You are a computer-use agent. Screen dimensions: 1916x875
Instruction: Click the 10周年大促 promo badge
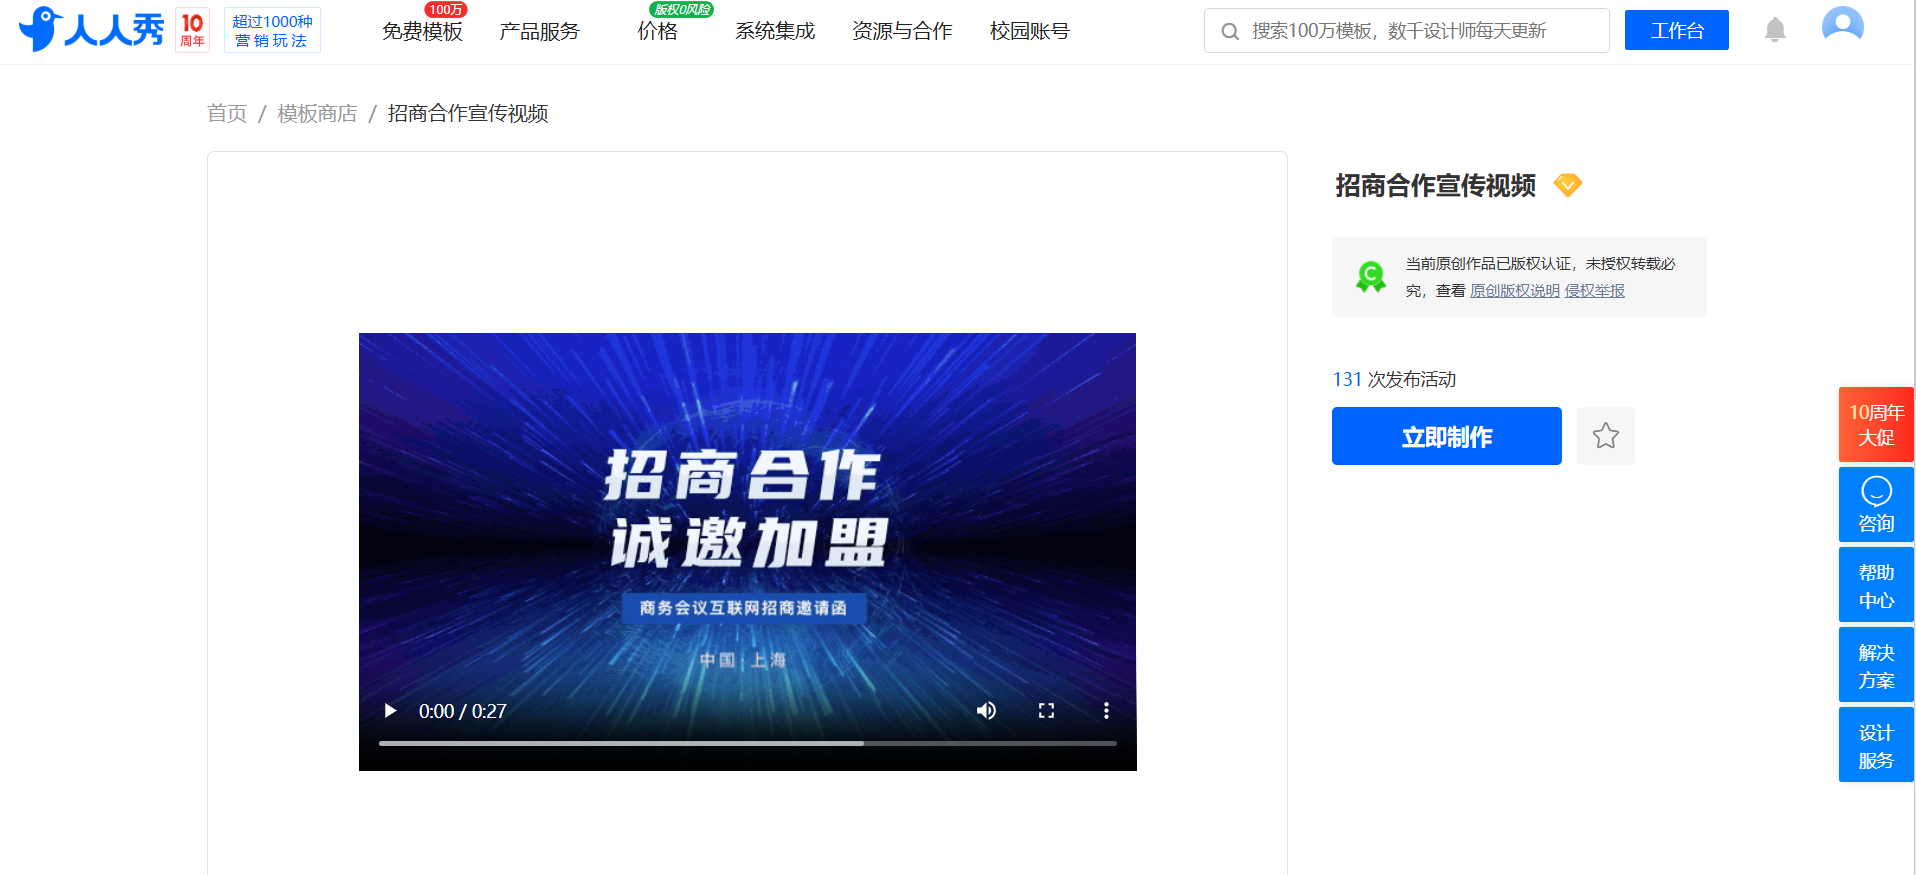[x=1876, y=425]
